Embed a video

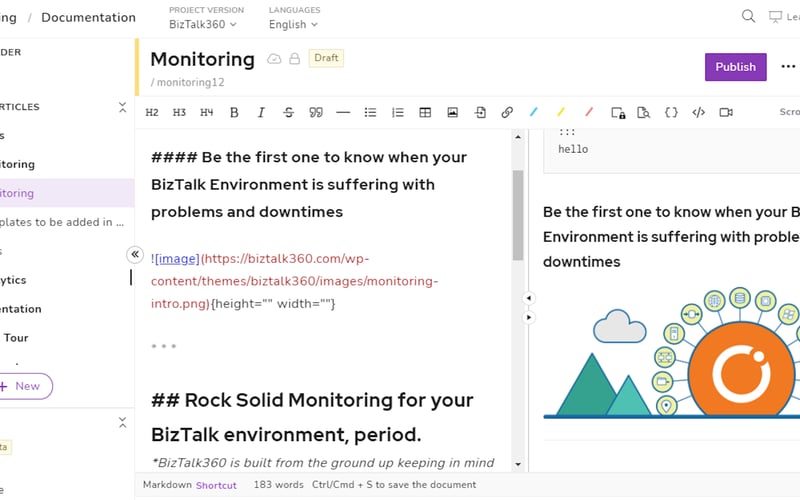tap(726, 112)
